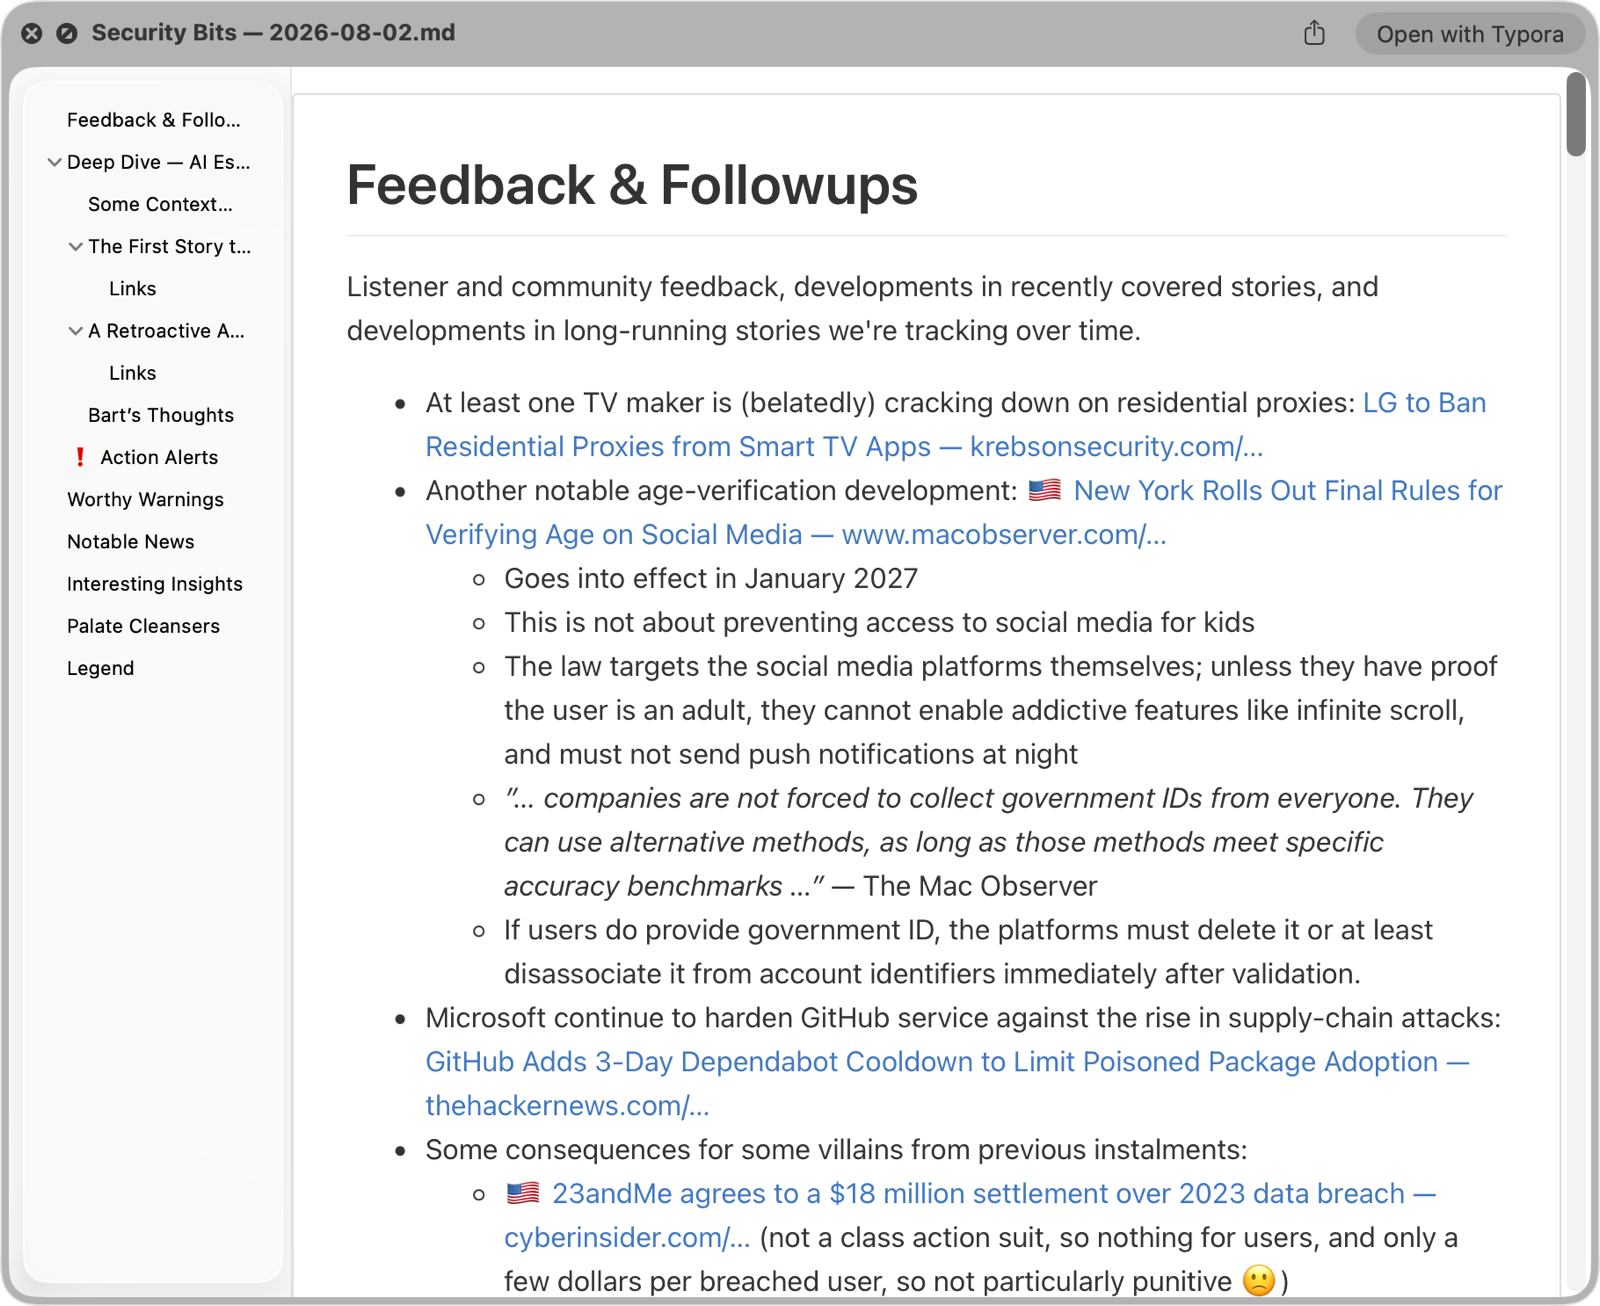This screenshot has width=1600, height=1306.
Task: Jump to Notable News section
Action: click(131, 542)
